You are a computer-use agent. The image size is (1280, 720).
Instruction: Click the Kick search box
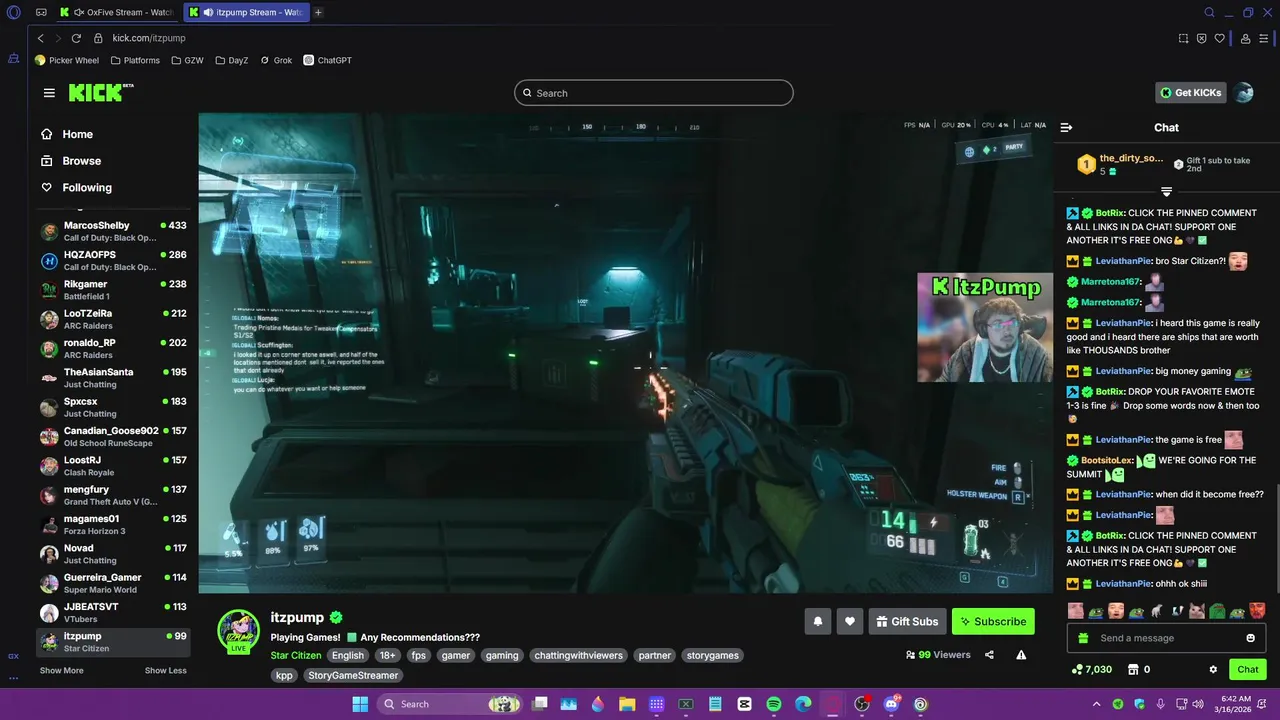pyautogui.click(x=654, y=93)
